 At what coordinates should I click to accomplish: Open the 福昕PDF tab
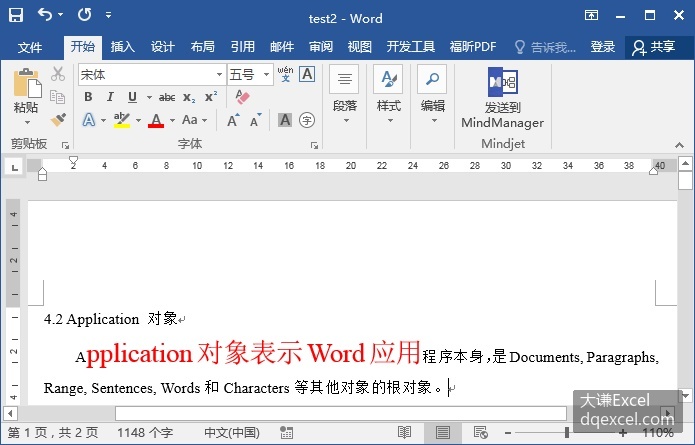coord(473,47)
